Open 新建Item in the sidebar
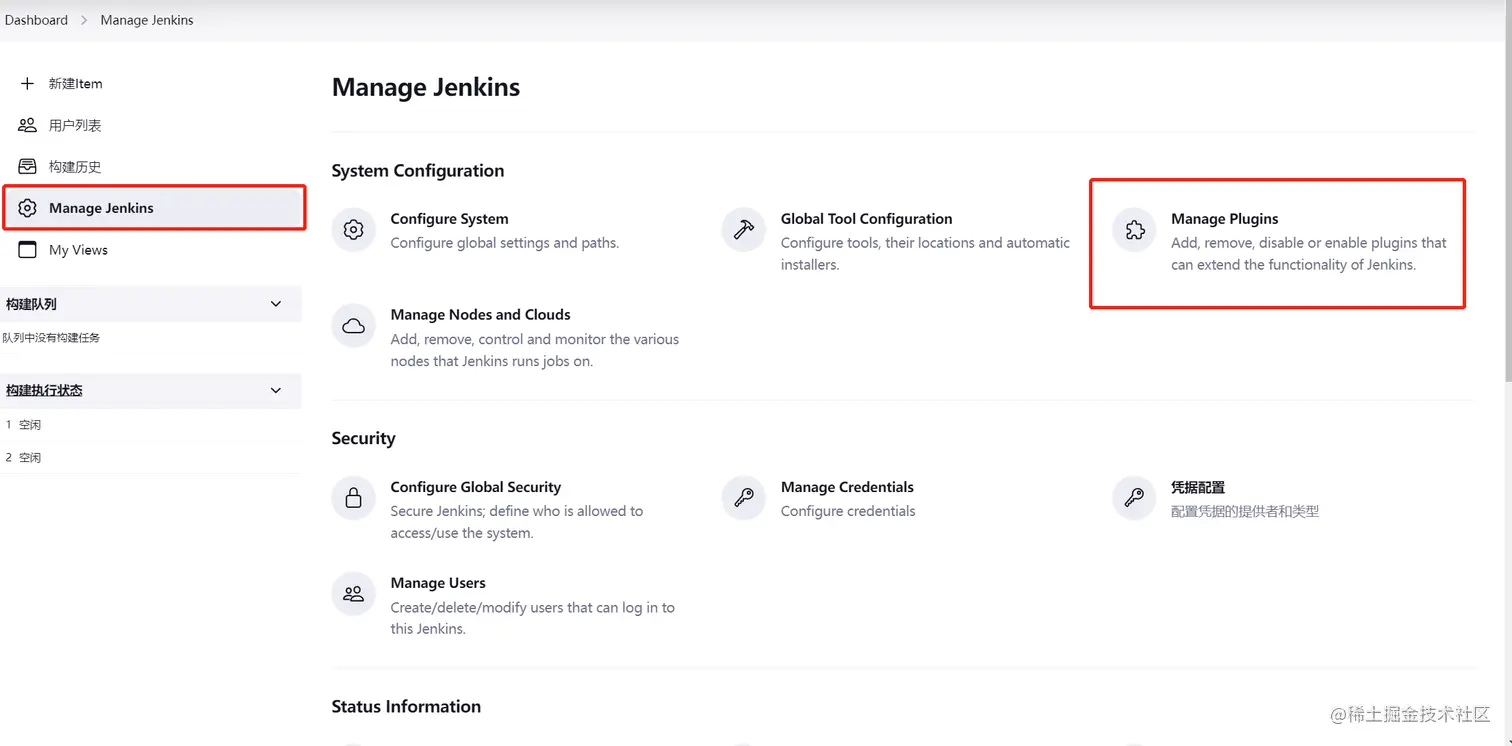This screenshot has width=1512, height=746. (75, 84)
